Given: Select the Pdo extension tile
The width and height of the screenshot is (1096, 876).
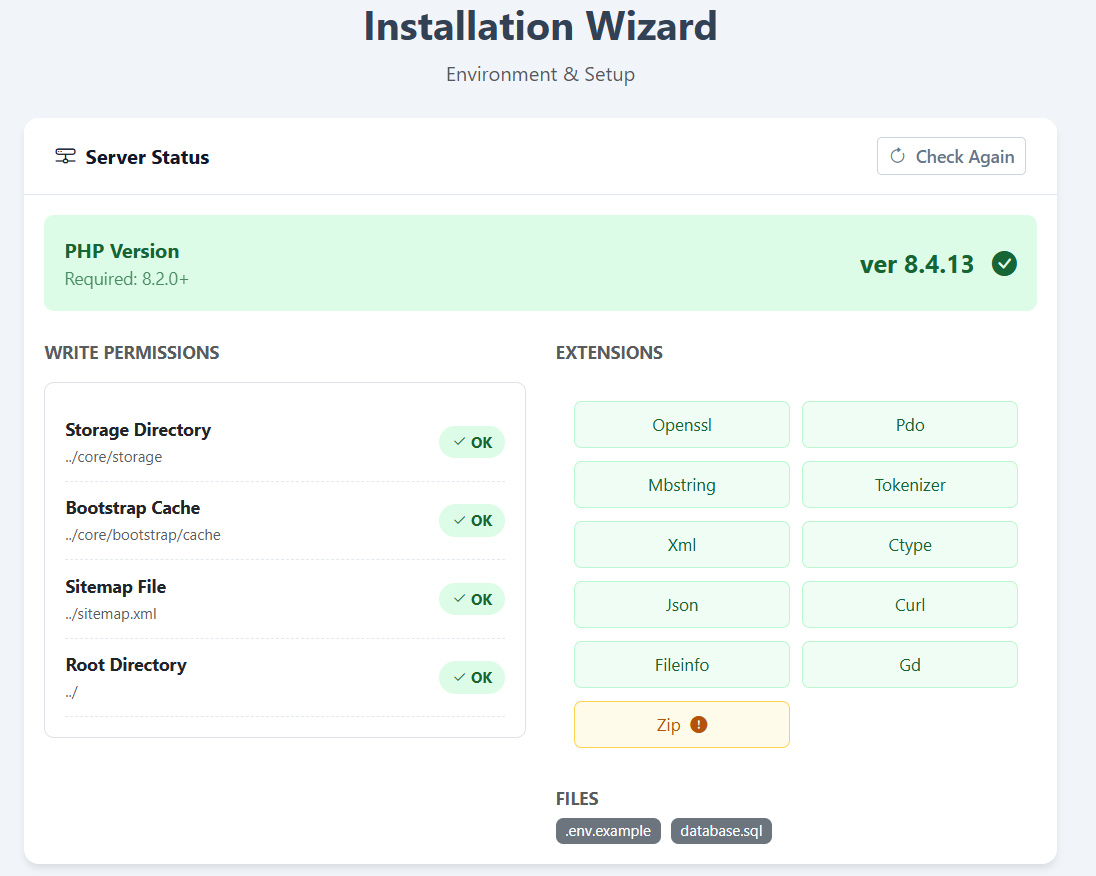Looking at the screenshot, I should tap(909, 425).
